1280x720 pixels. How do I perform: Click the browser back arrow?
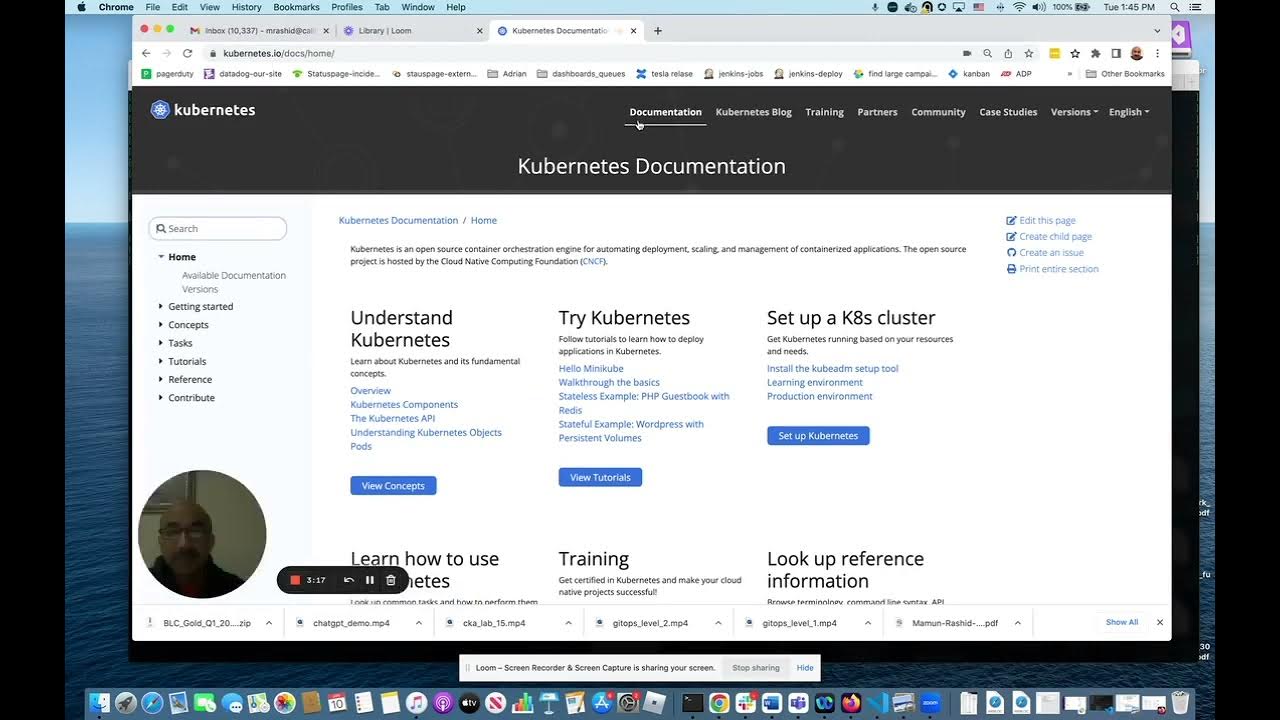point(146,53)
